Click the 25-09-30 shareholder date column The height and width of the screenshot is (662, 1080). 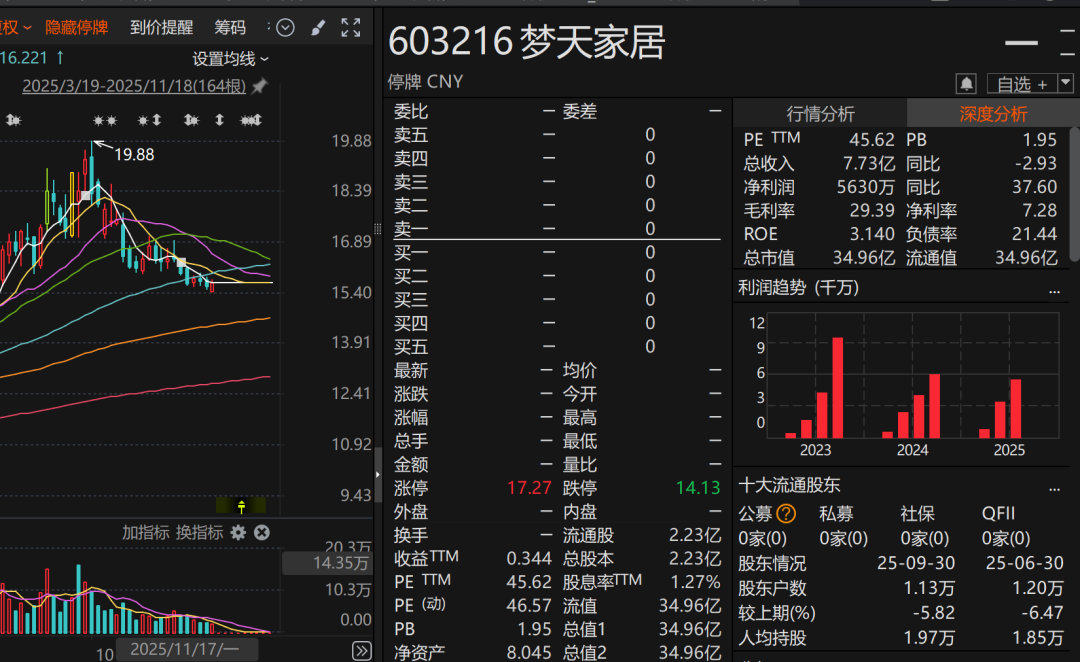point(915,563)
